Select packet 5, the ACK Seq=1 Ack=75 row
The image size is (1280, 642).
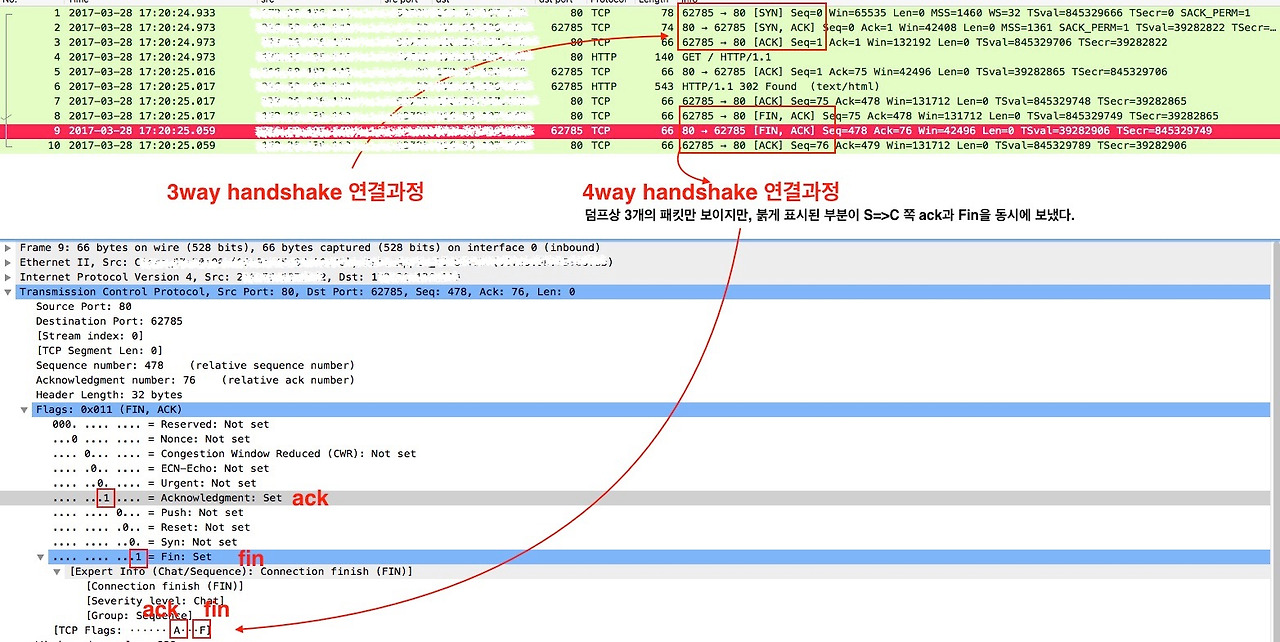640,72
